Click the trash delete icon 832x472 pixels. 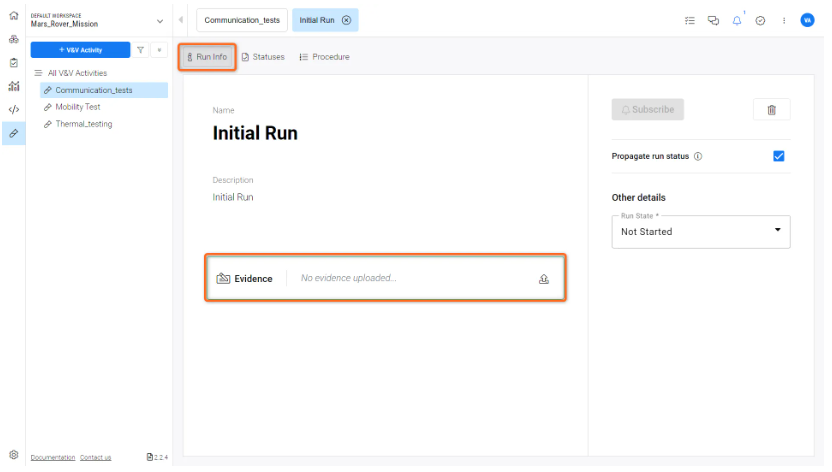tap(771, 110)
